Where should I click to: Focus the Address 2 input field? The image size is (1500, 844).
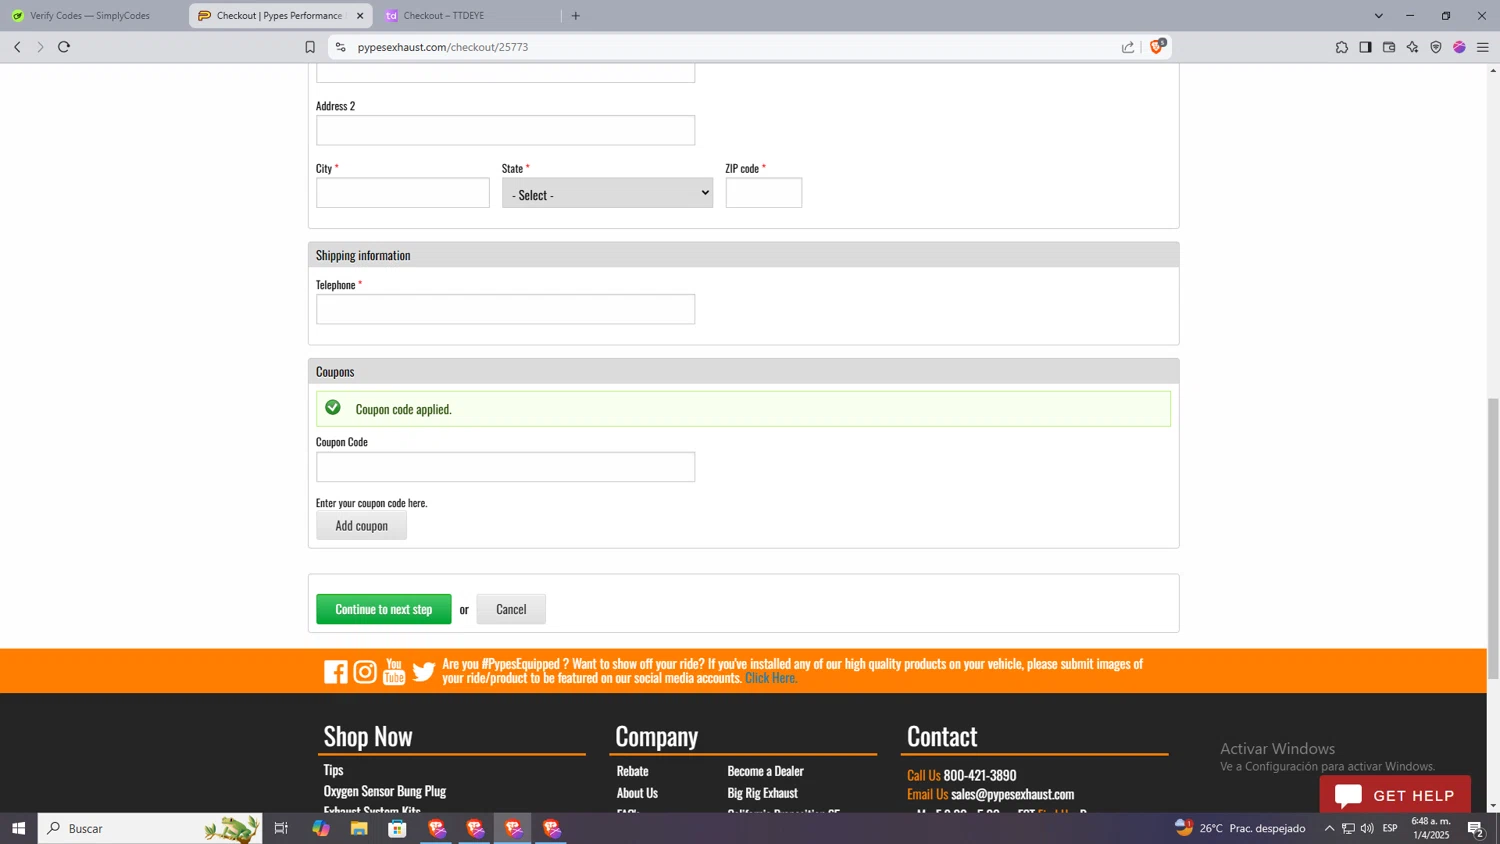pyautogui.click(x=506, y=130)
